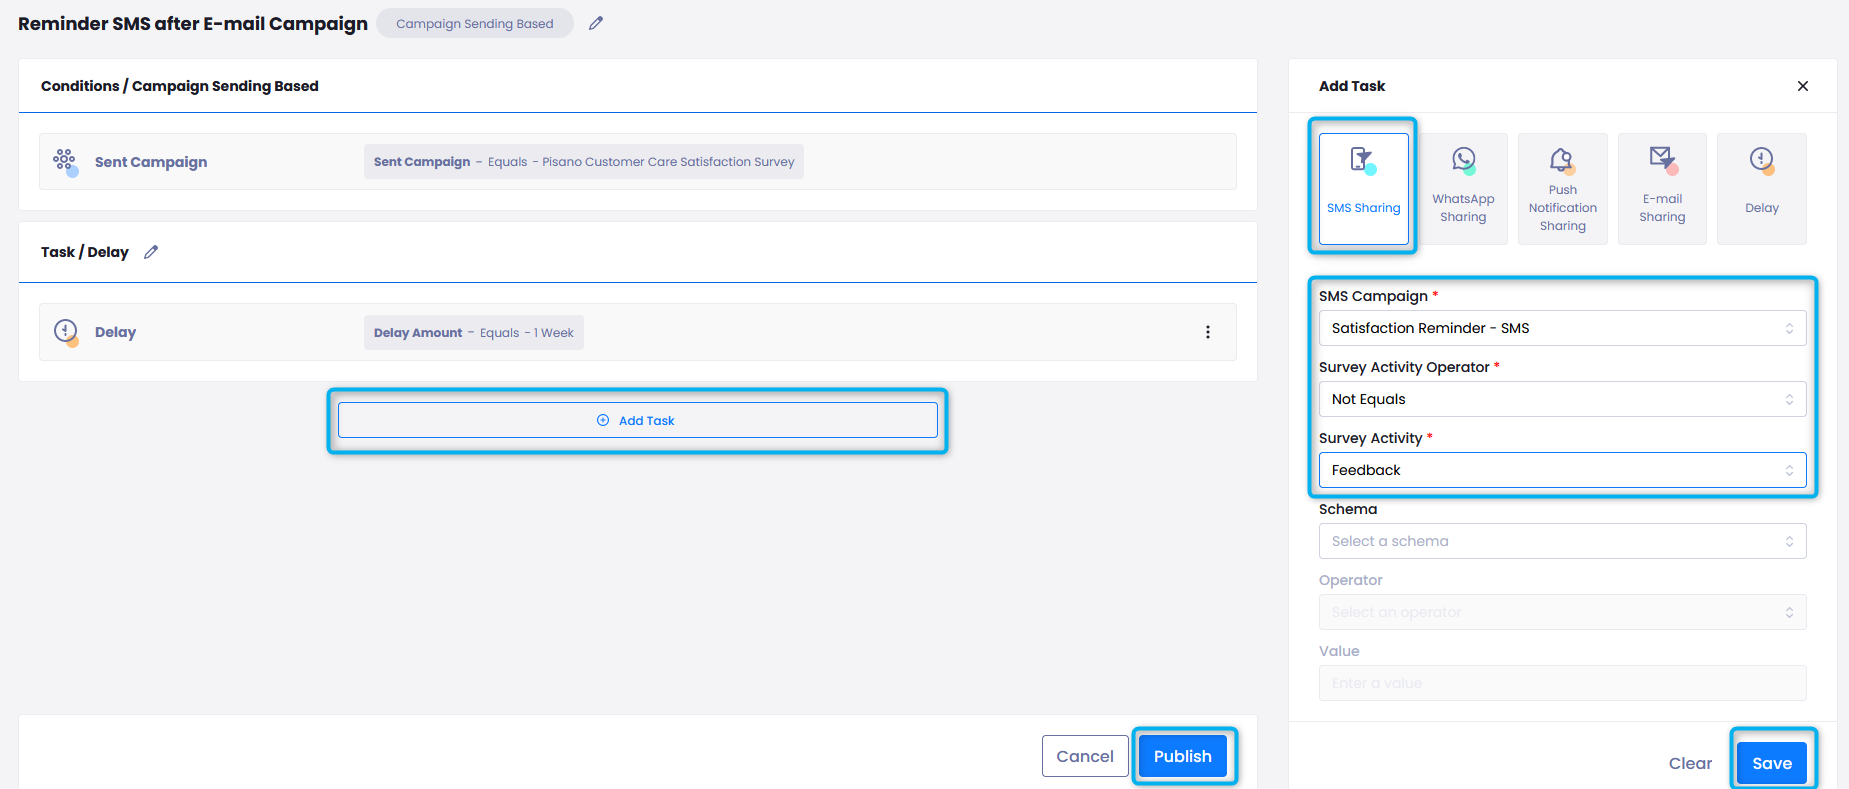1849x789 pixels.
Task: Cancel the workflow editing
Action: point(1084,756)
